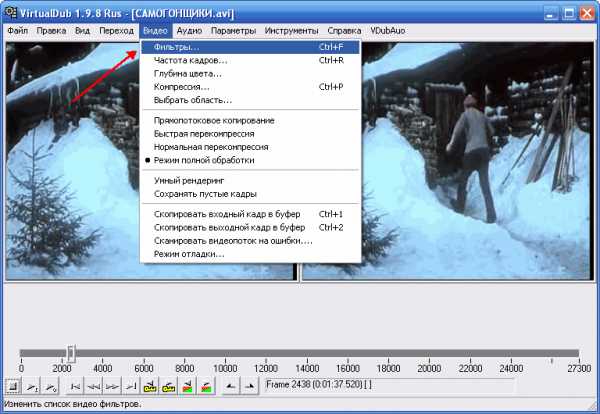Open the Аудио menu

pos(189,31)
